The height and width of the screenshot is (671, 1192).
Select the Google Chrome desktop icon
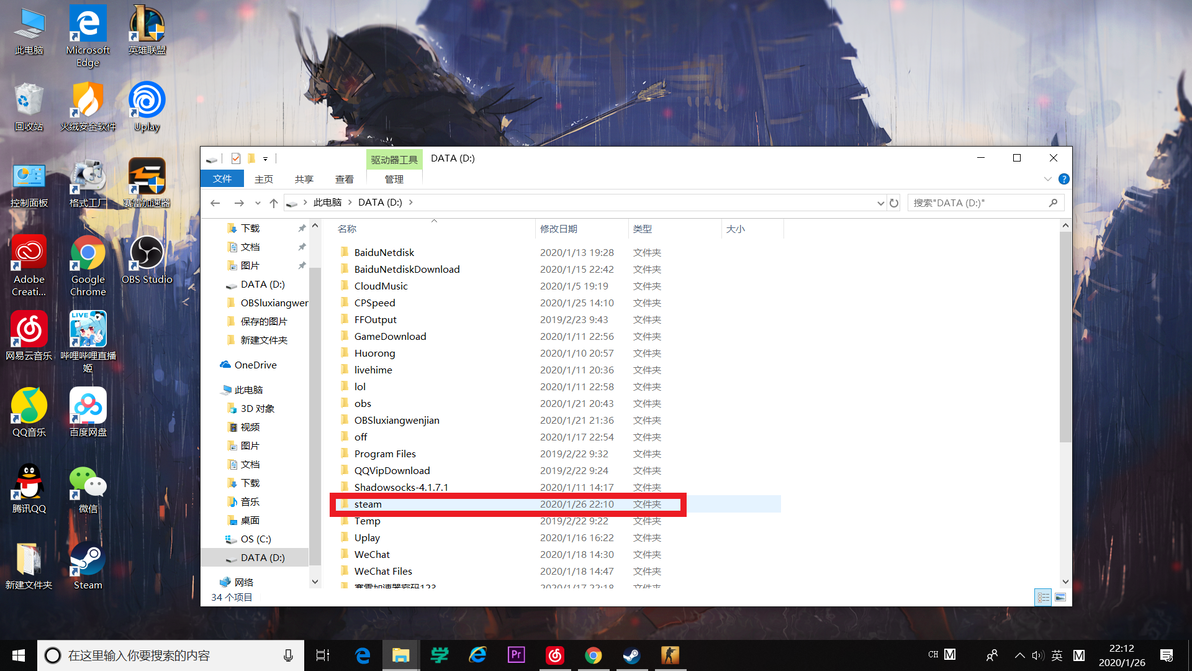(x=87, y=266)
